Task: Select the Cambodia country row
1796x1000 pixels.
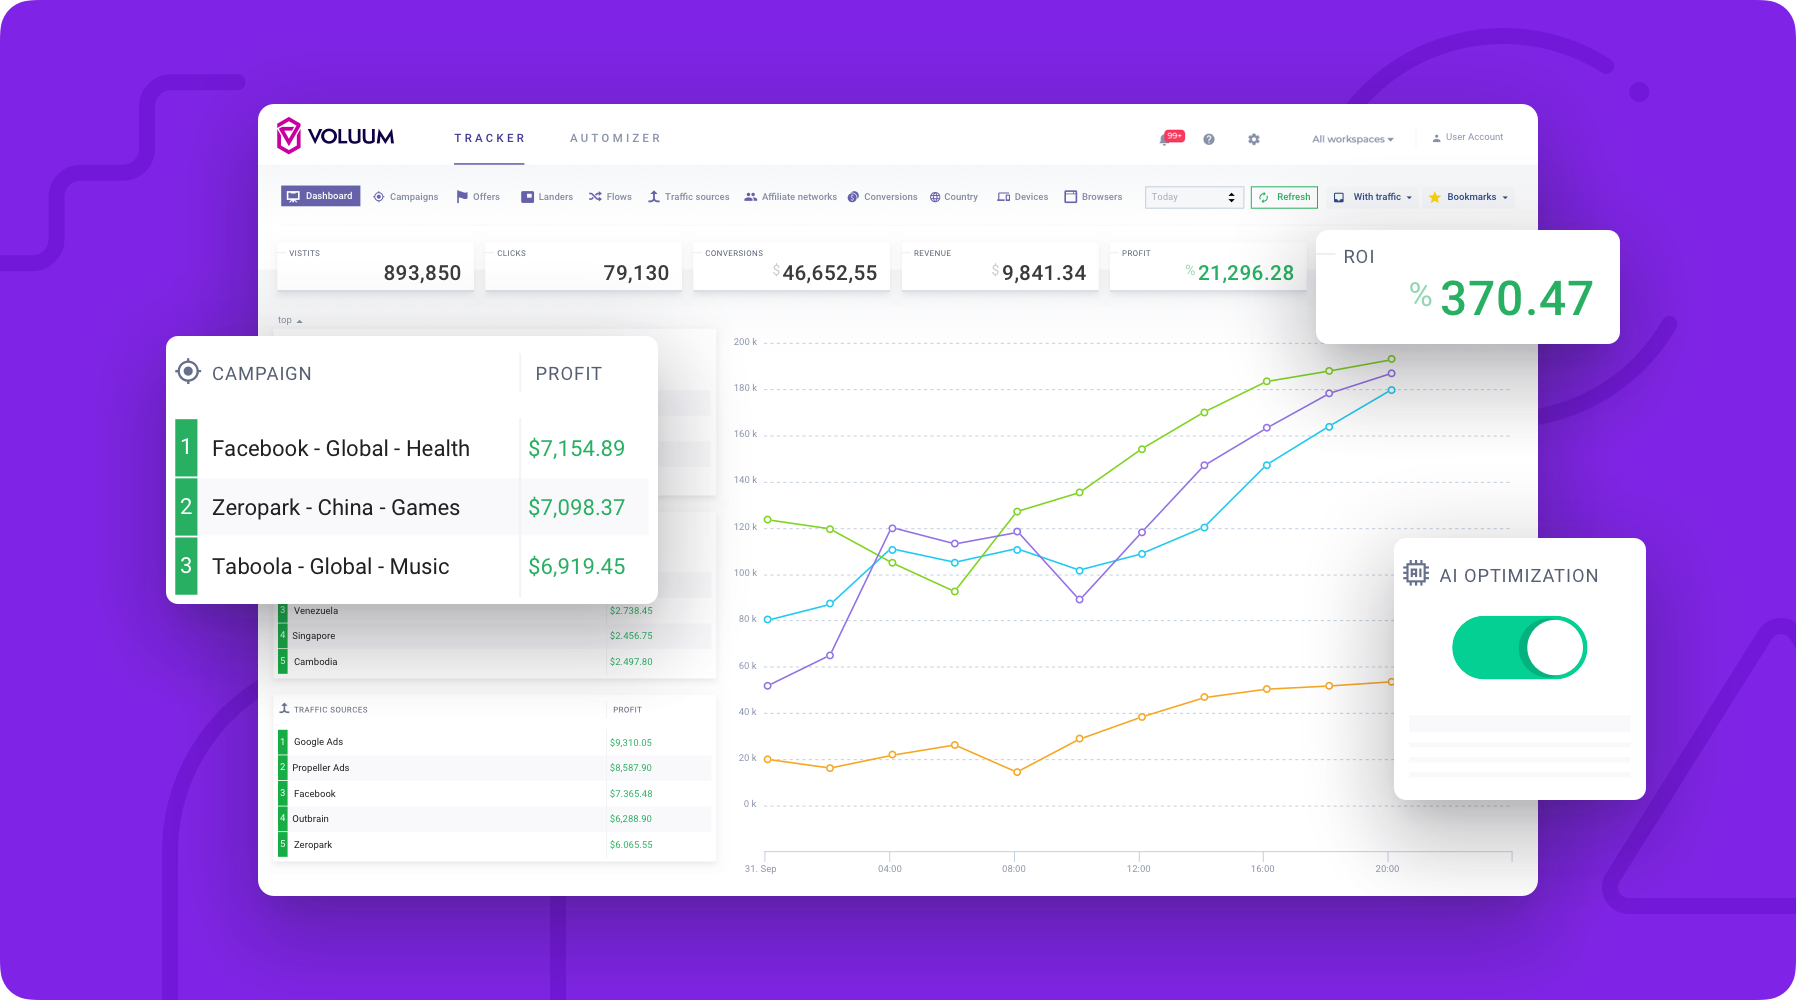Action: tap(495, 662)
